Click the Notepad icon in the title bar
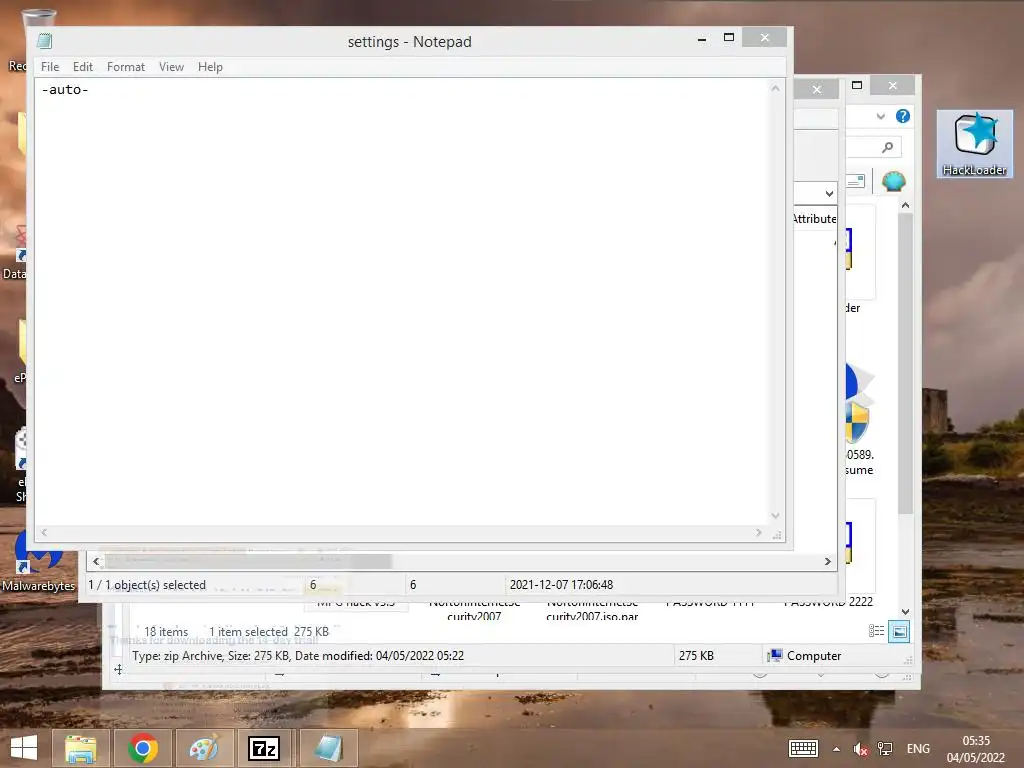Screen dimensions: 1024x768 coord(44,41)
